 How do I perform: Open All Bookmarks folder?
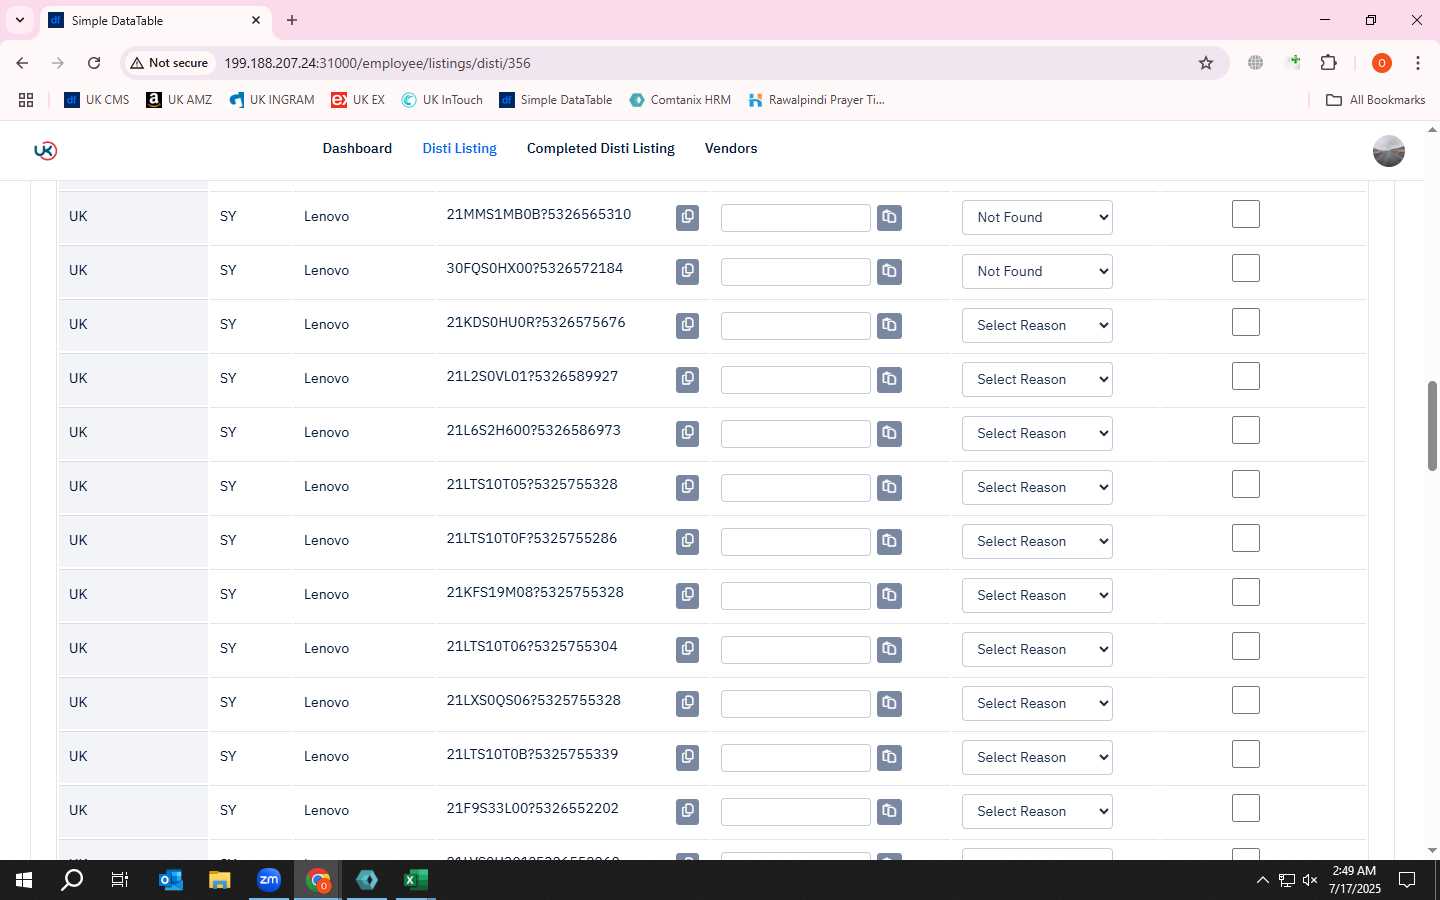pyautogui.click(x=1375, y=100)
